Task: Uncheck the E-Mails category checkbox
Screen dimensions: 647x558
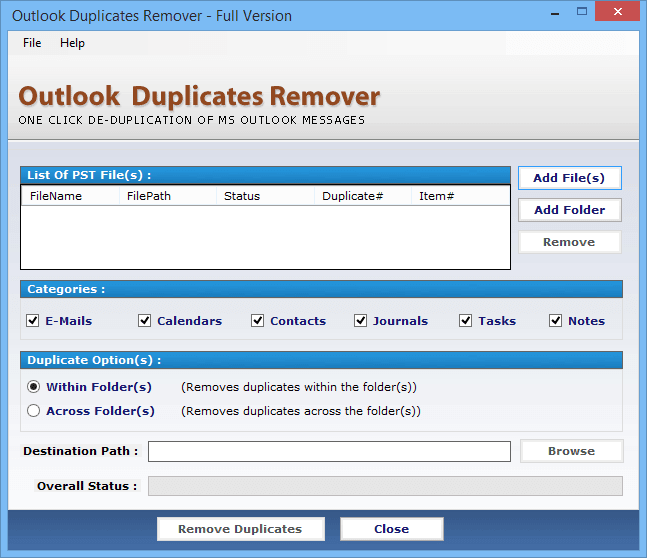Action: coord(33,321)
